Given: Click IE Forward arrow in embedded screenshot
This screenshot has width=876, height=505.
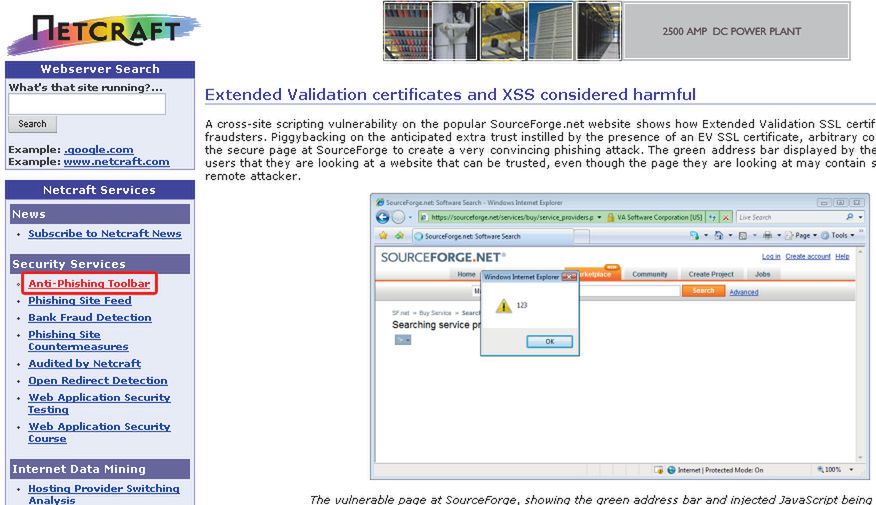Looking at the screenshot, I should (398, 217).
